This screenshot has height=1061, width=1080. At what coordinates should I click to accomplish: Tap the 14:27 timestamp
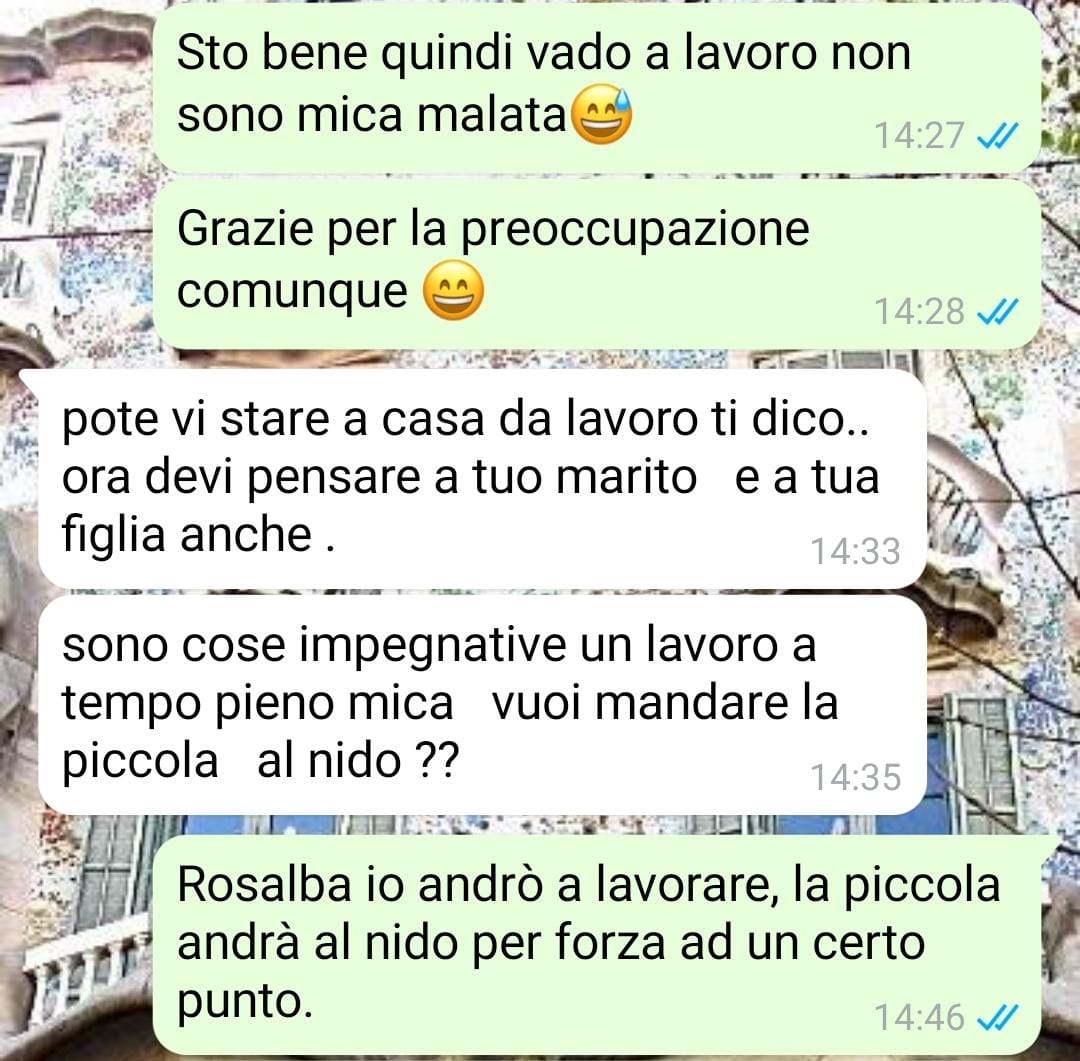[x=919, y=136]
